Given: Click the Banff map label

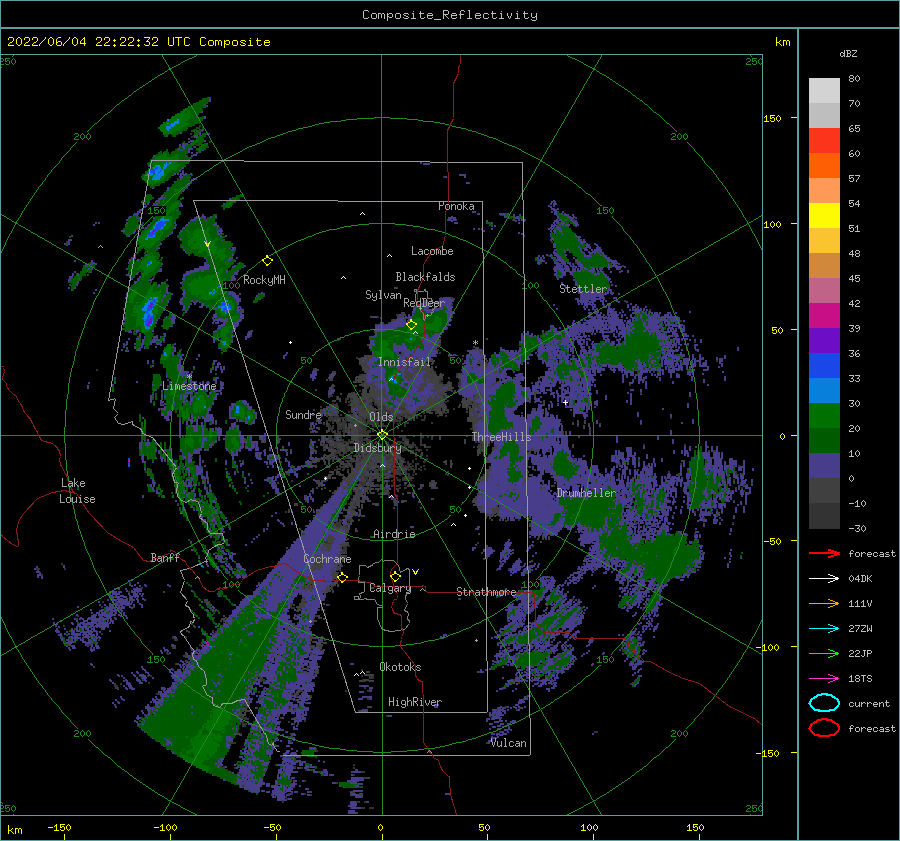Looking at the screenshot, I should (165, 557).
